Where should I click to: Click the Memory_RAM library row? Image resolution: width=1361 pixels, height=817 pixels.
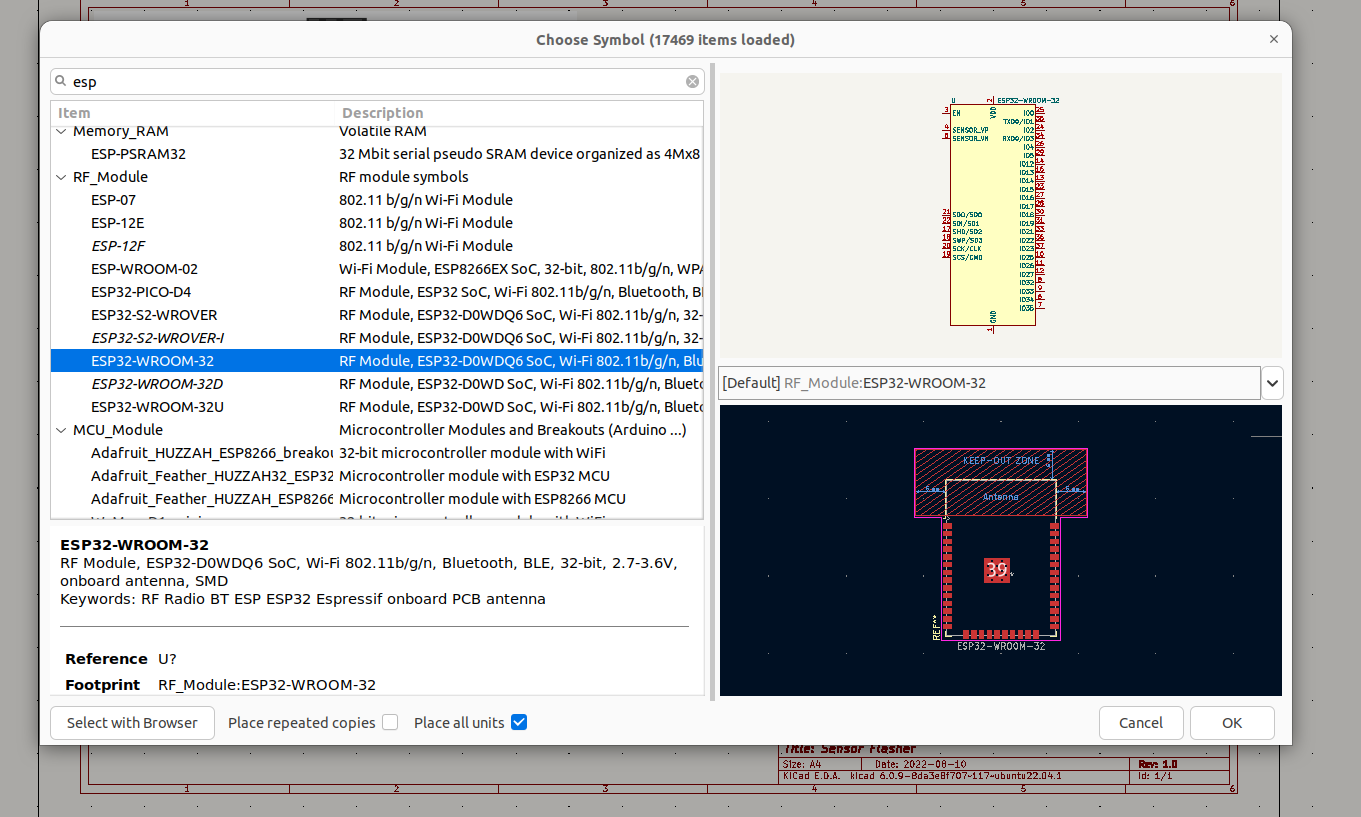click(x=377, y=131)
